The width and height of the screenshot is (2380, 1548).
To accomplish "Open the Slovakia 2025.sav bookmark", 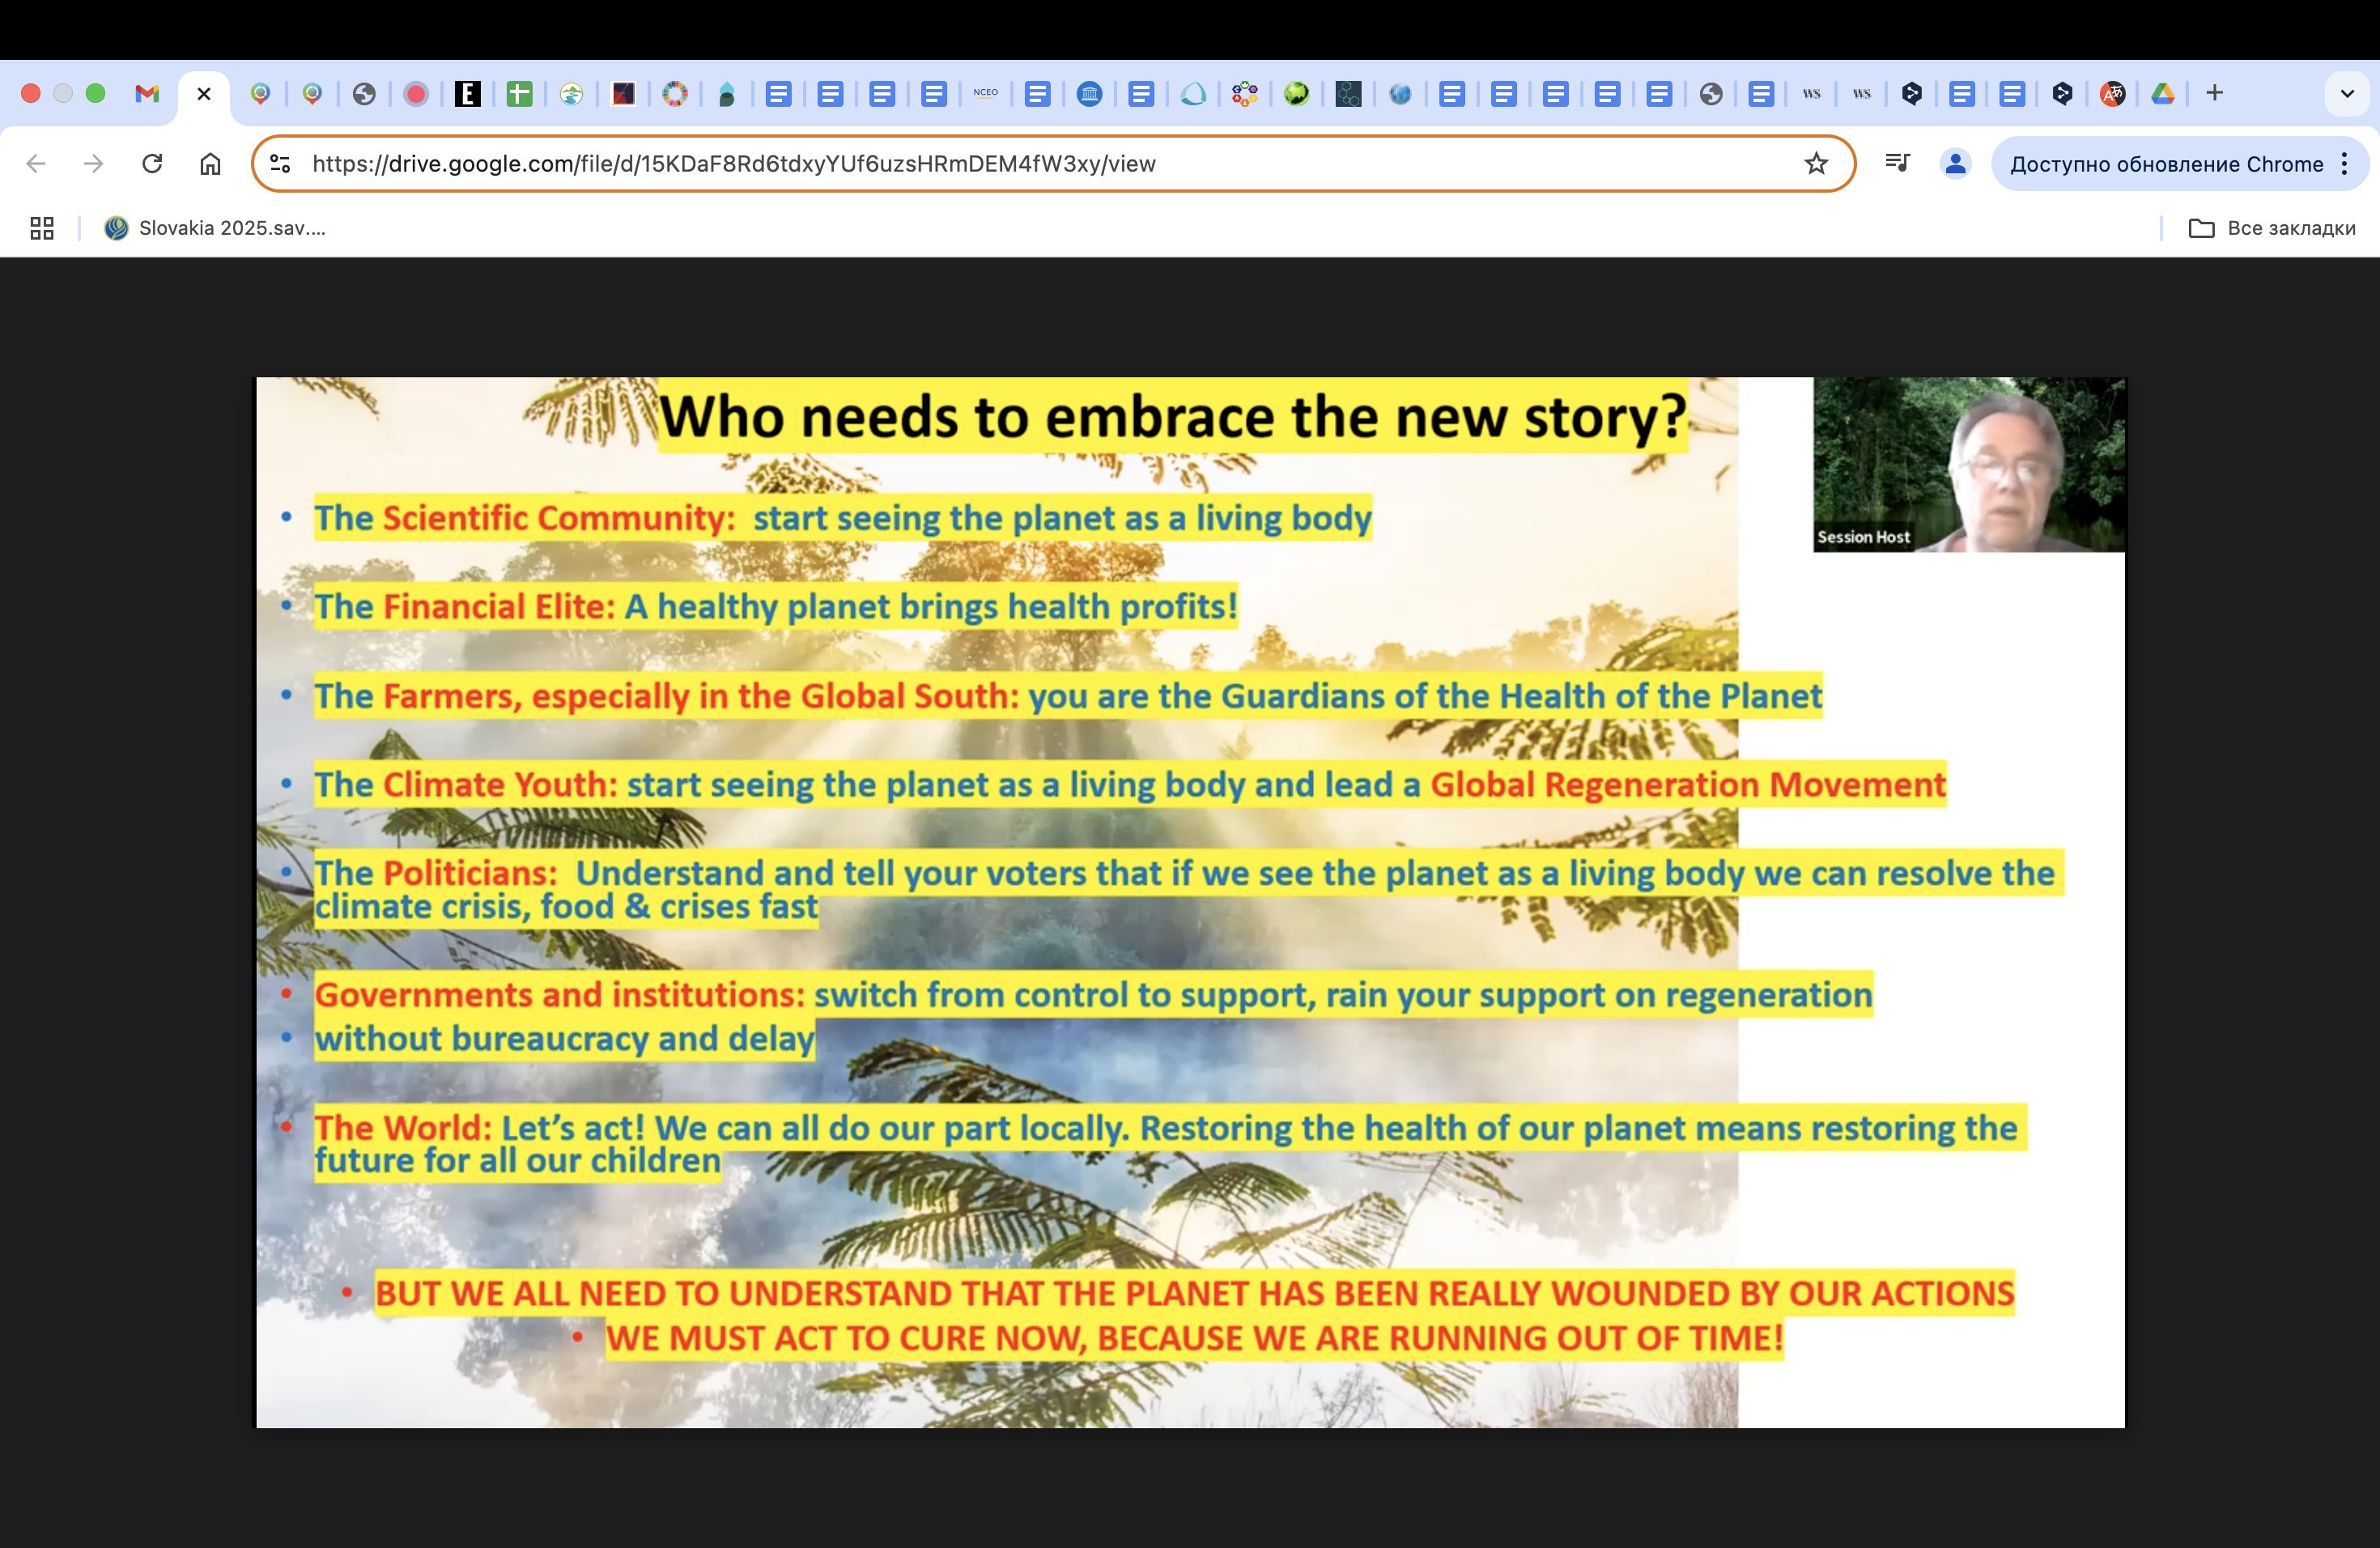I will click(x=215, y=228).
